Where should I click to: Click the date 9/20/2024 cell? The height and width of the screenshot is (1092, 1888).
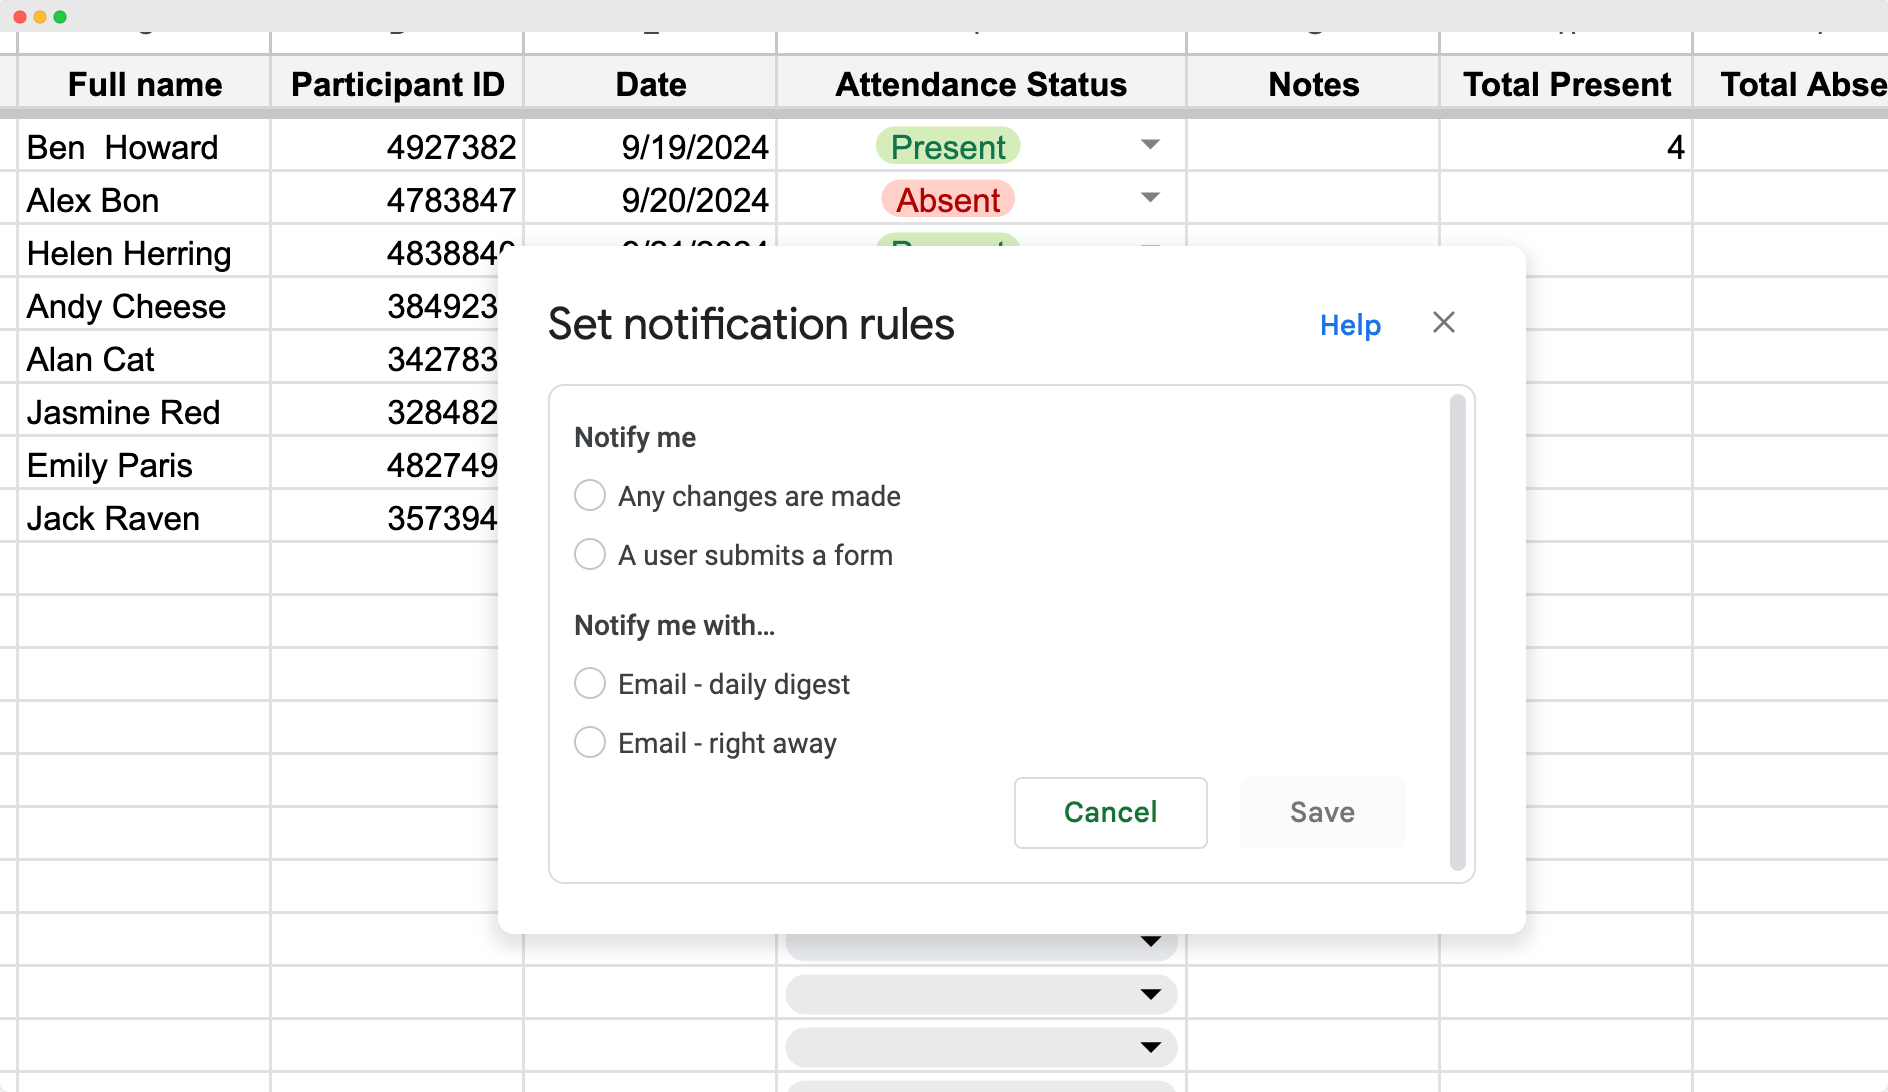650,199
